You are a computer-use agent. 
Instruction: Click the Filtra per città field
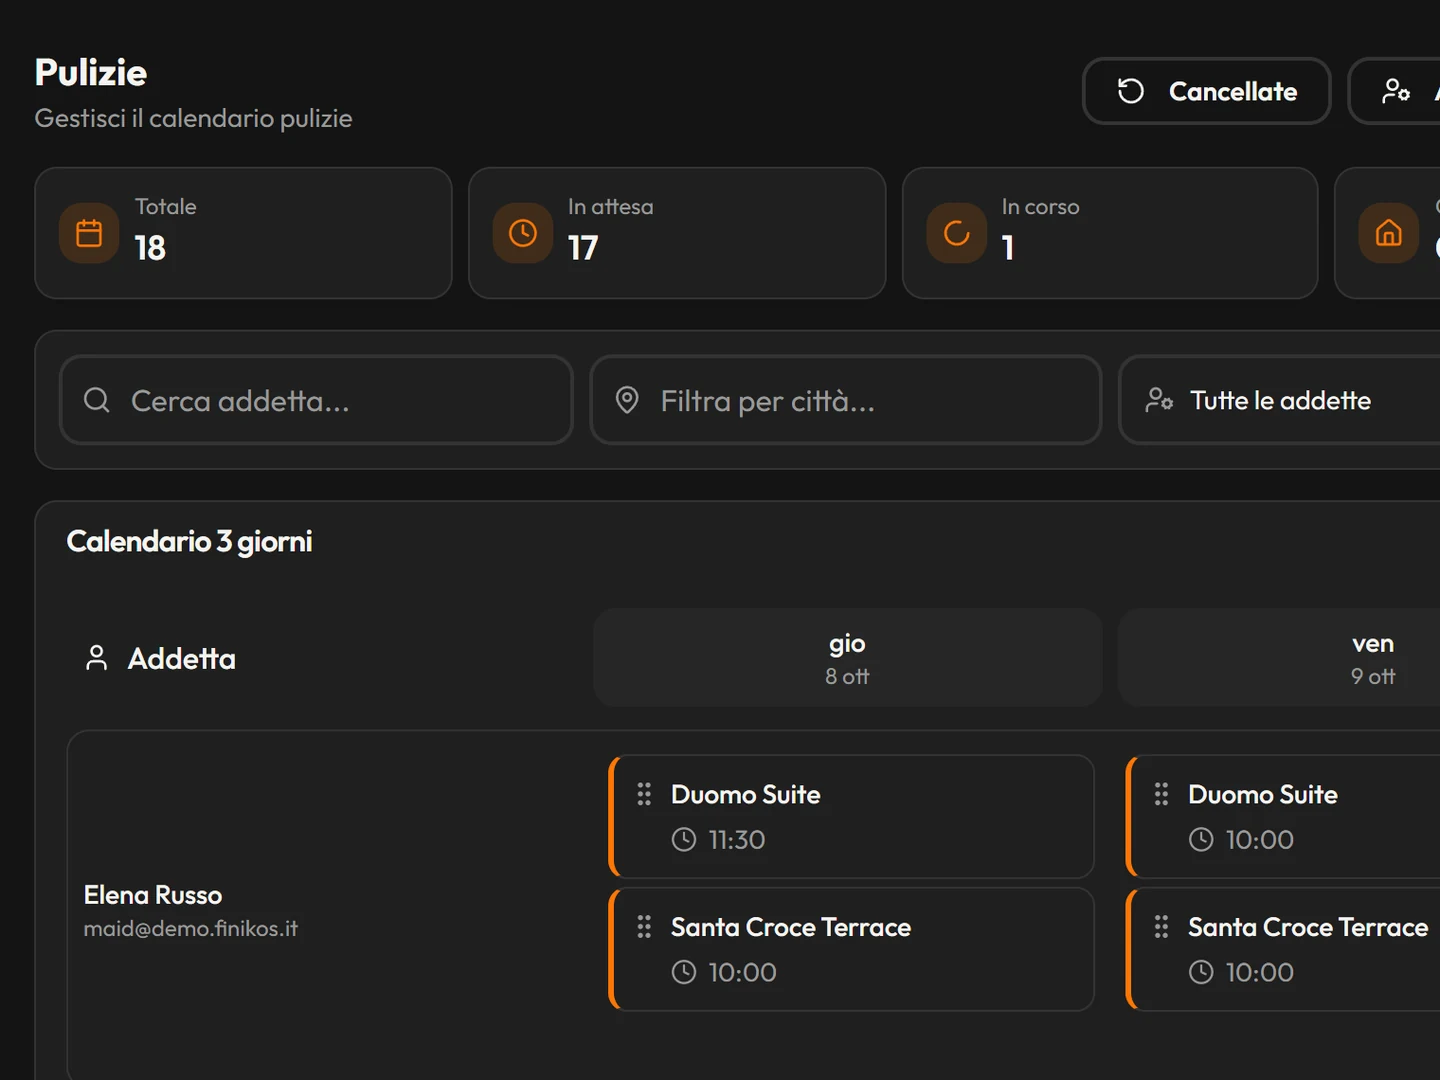[x=846, y=400]
